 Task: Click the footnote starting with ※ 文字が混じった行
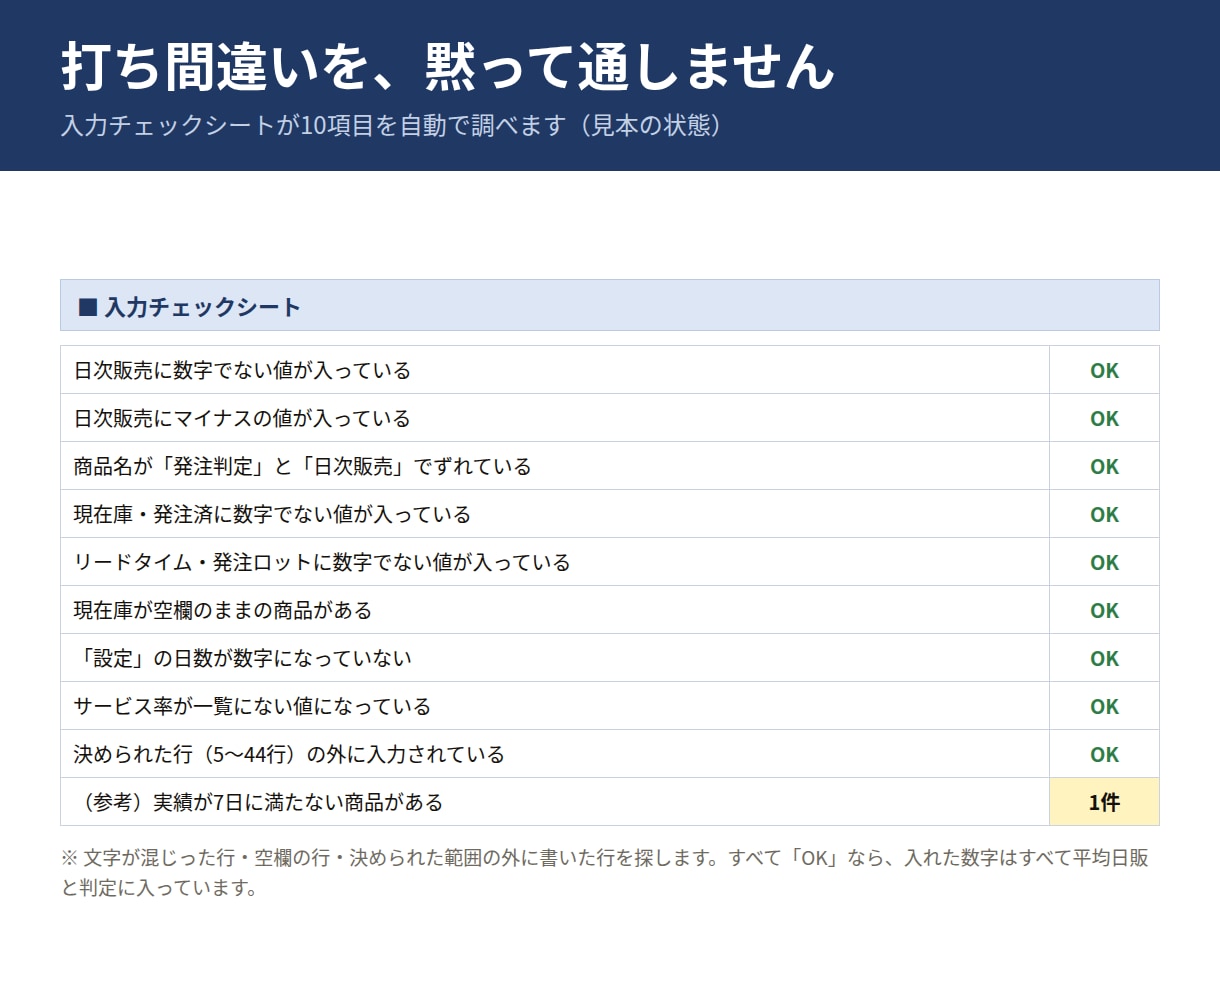click(605, 872)
